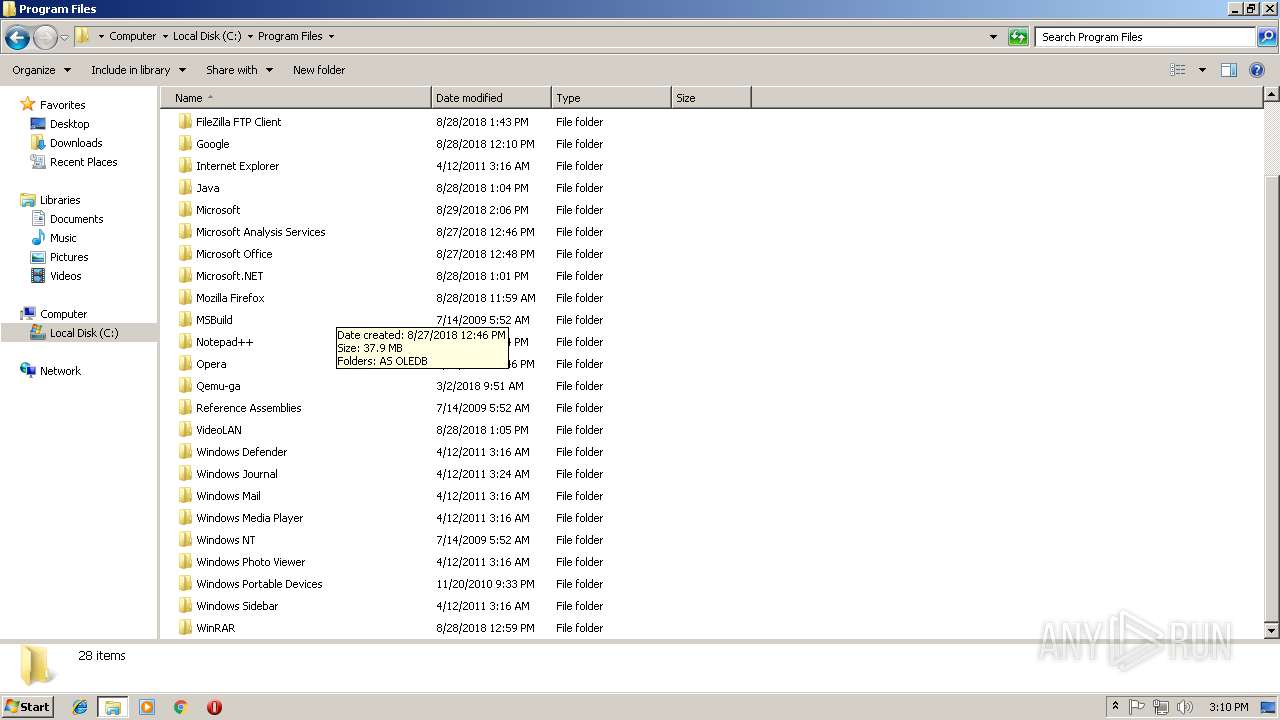Open the view options dropdown arrow

(1202, 70)
